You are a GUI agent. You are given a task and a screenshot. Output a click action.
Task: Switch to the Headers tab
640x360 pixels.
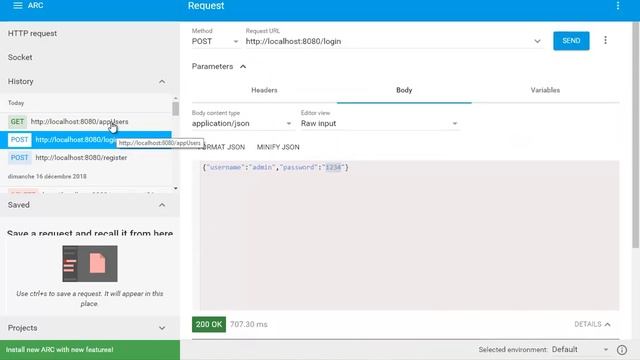pyautogui.click(x=264, y=90)
